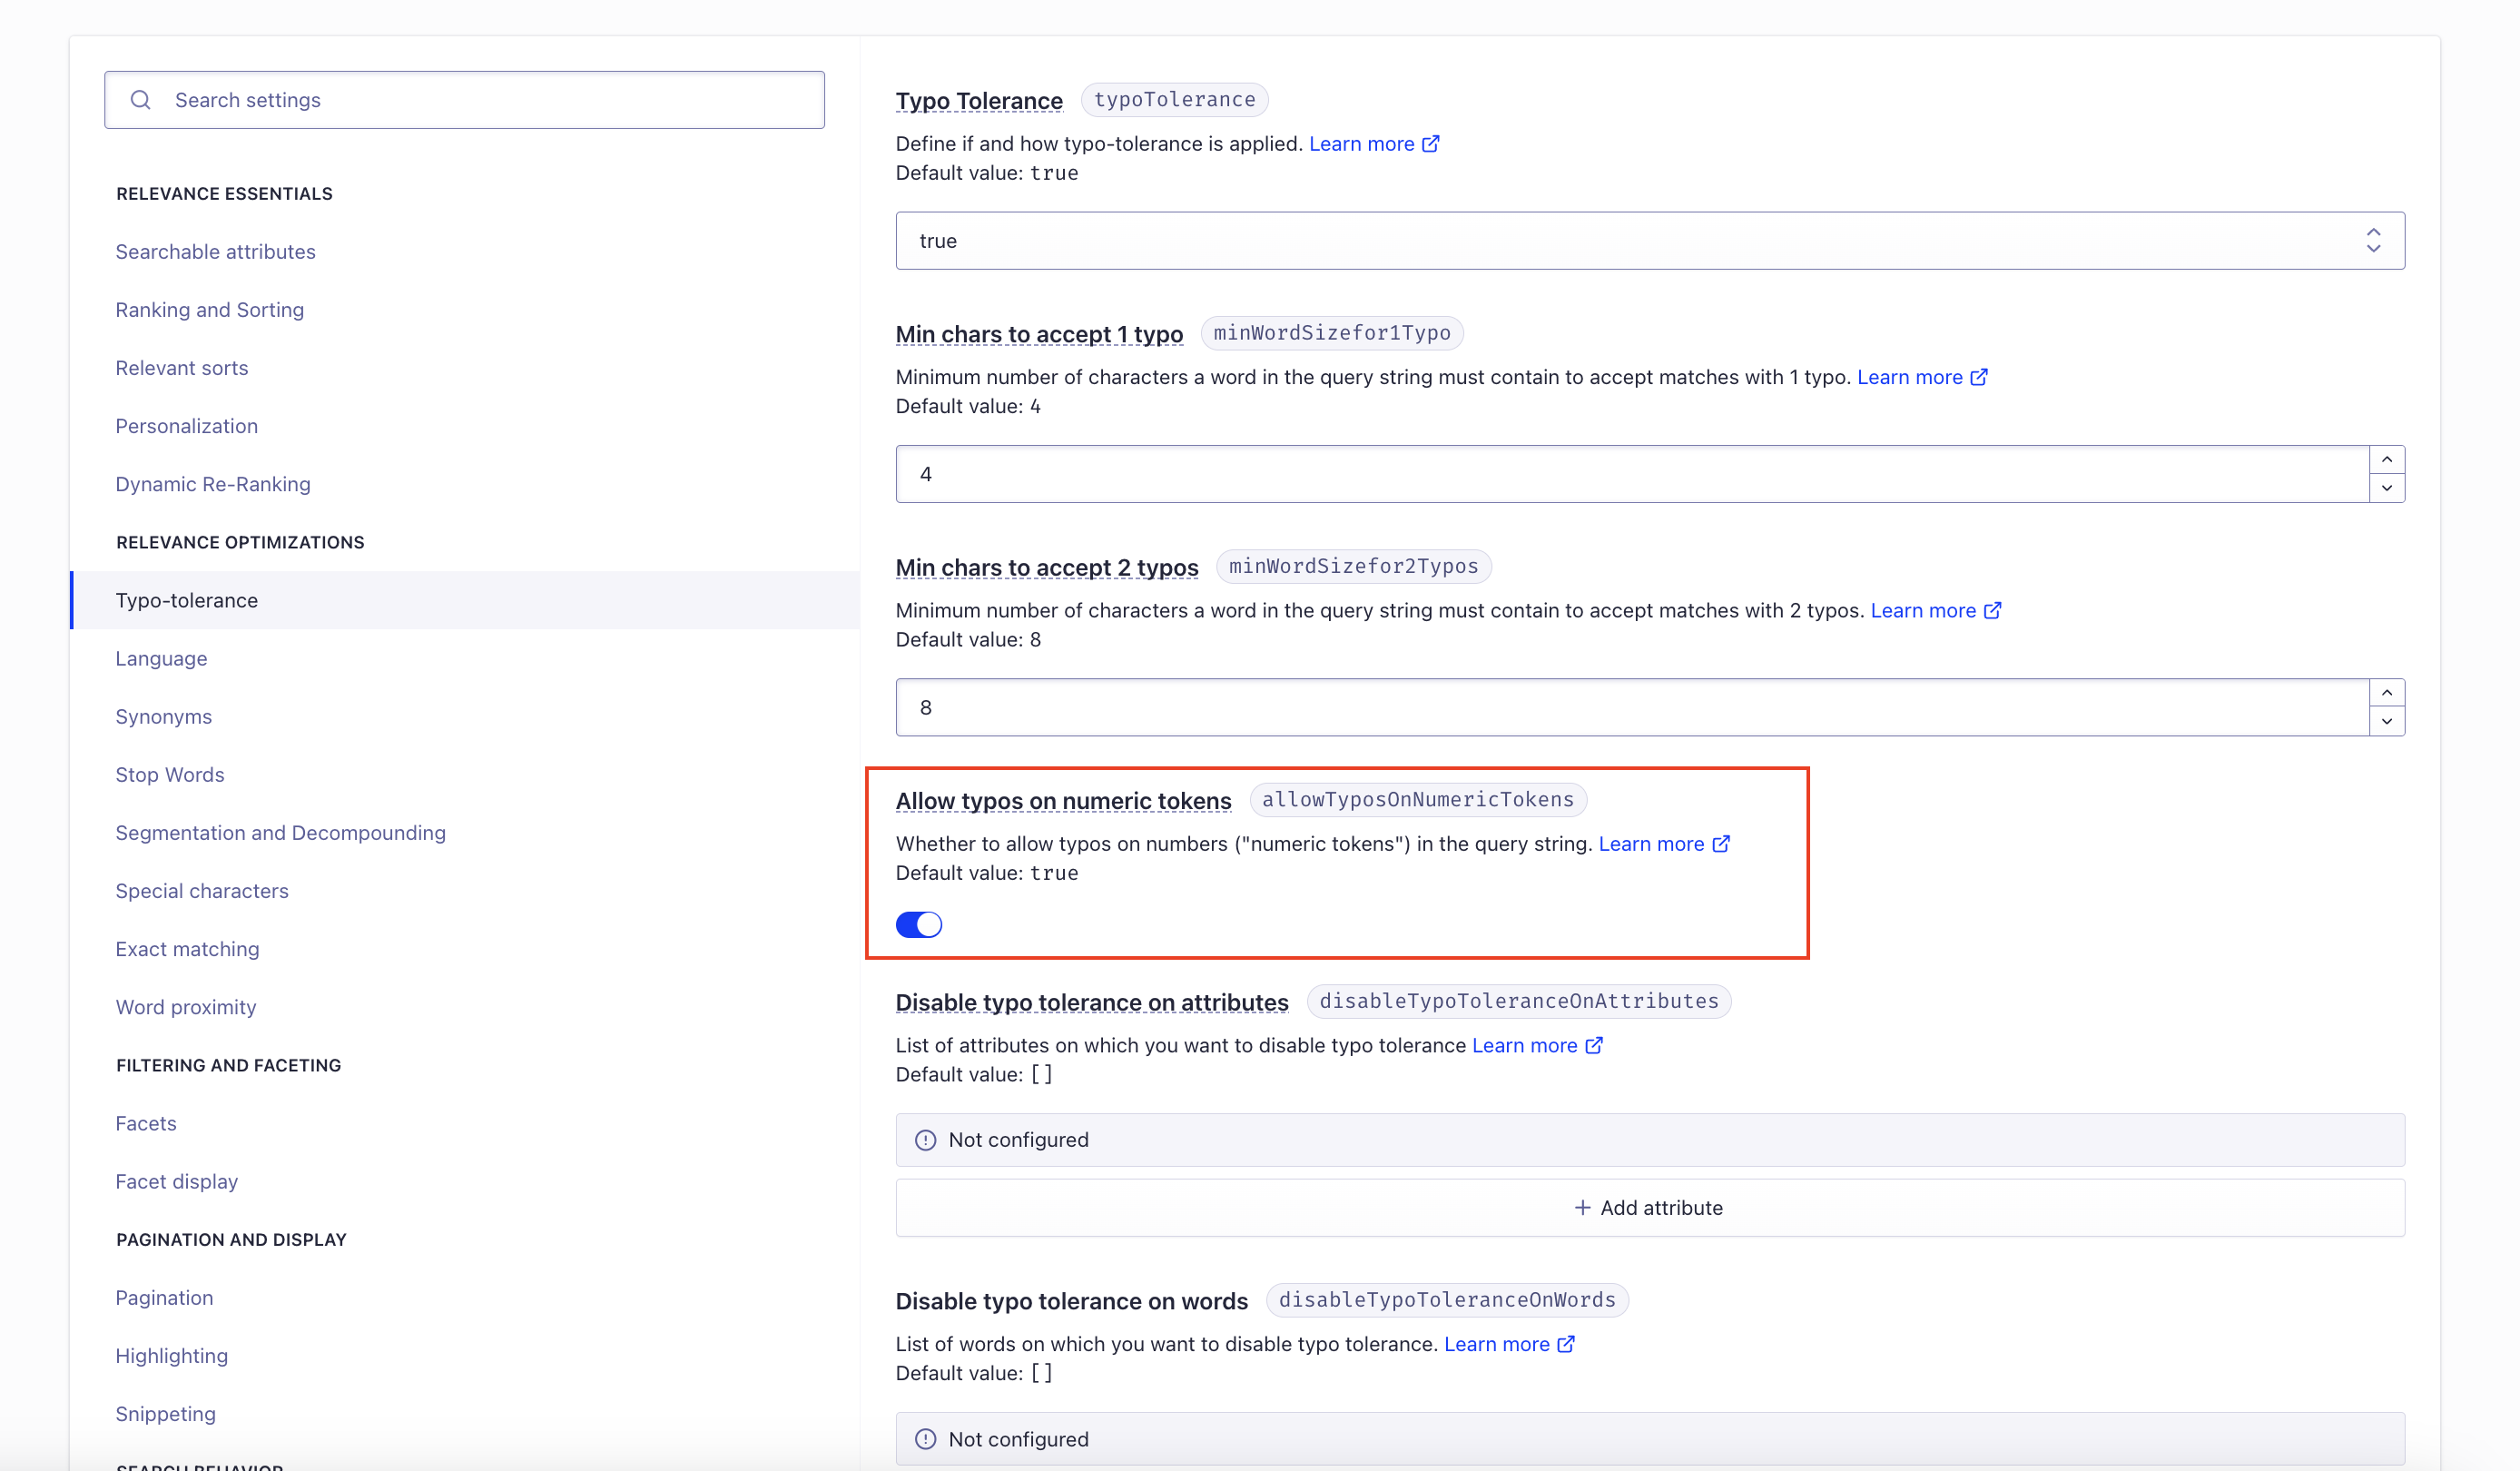
Task: Click plus icon beside Add attribute
Action: coord(1582,1208)
